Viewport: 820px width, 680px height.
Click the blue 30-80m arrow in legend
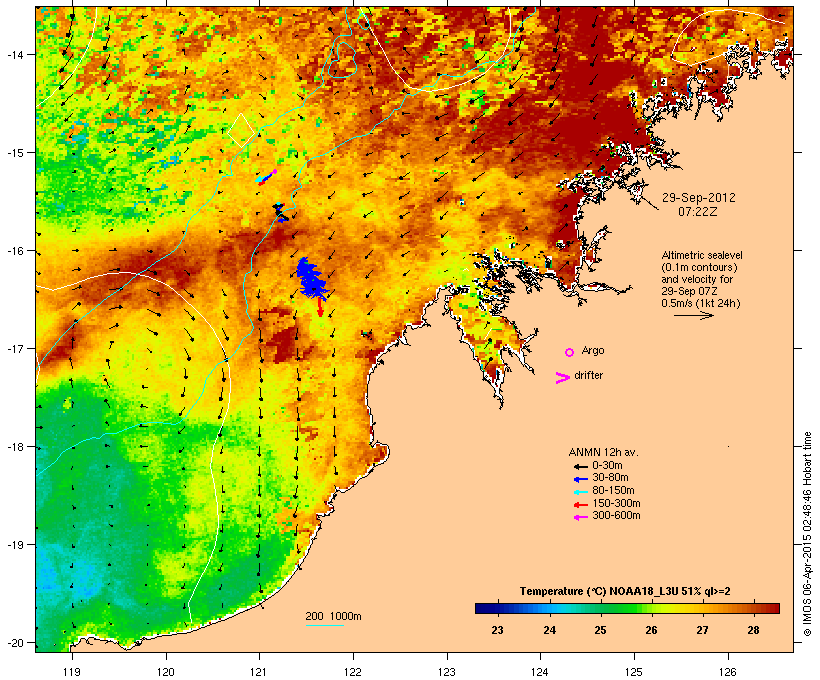tap(580, 479)
